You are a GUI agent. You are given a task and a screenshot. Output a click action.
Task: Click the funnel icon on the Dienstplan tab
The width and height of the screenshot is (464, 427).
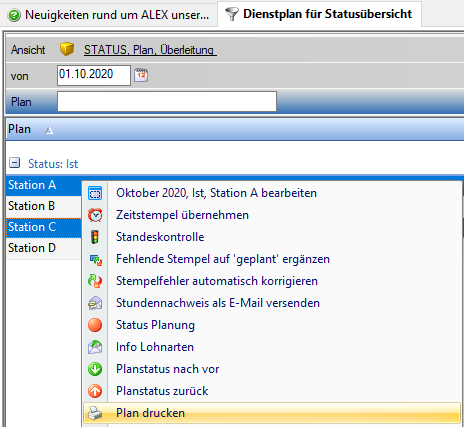pyautogui.click(x=232, y=14)
